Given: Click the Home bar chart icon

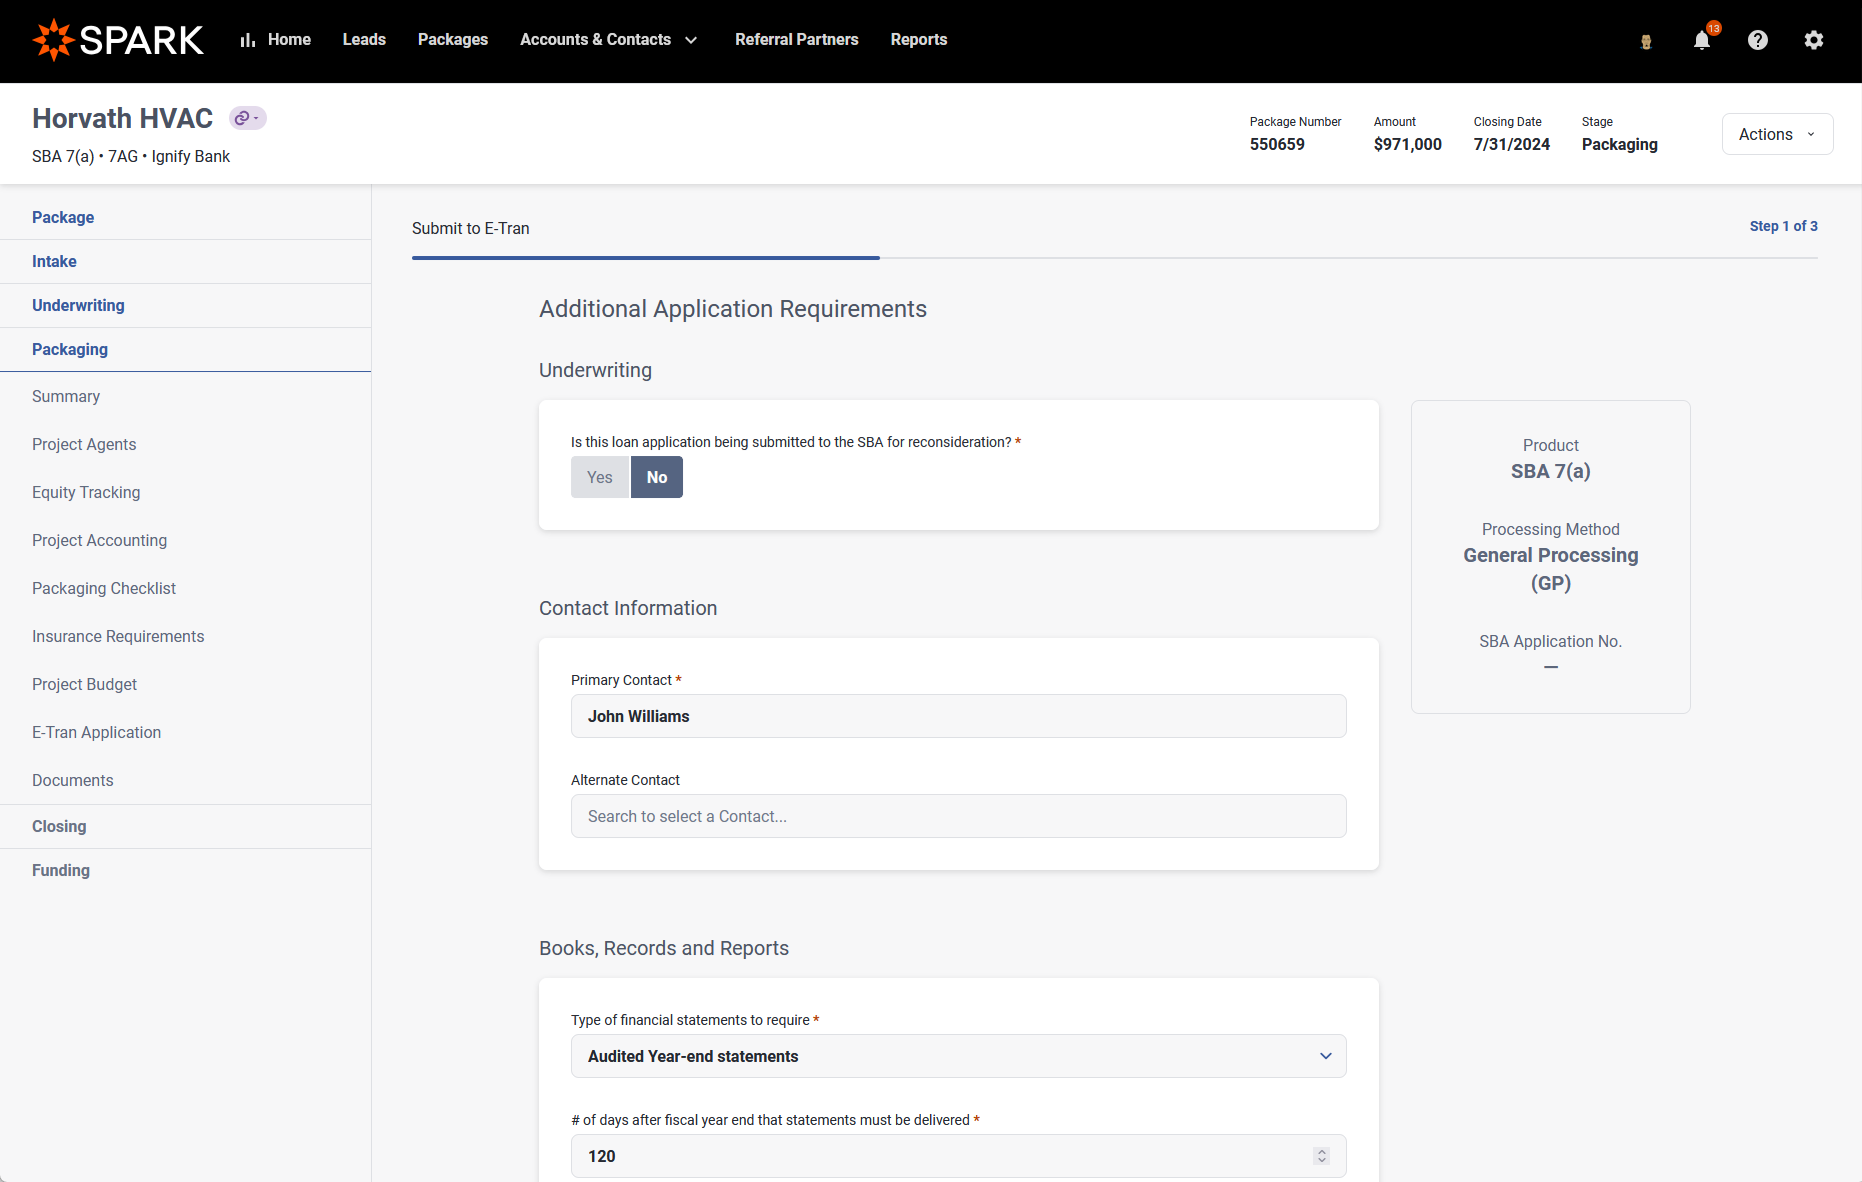Looking at the screenshot, I should point(248,40).
